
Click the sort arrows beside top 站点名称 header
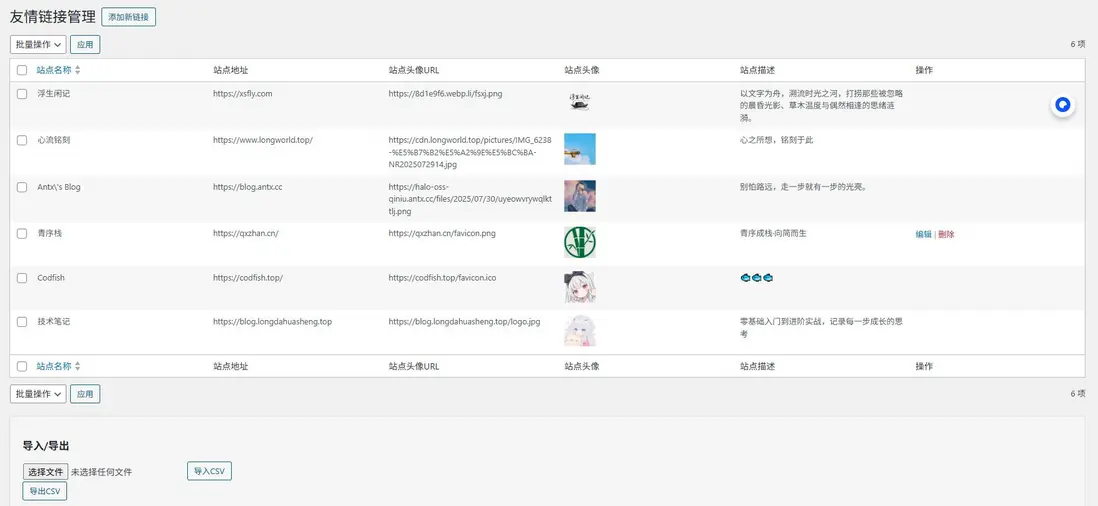tap(78, 71)
